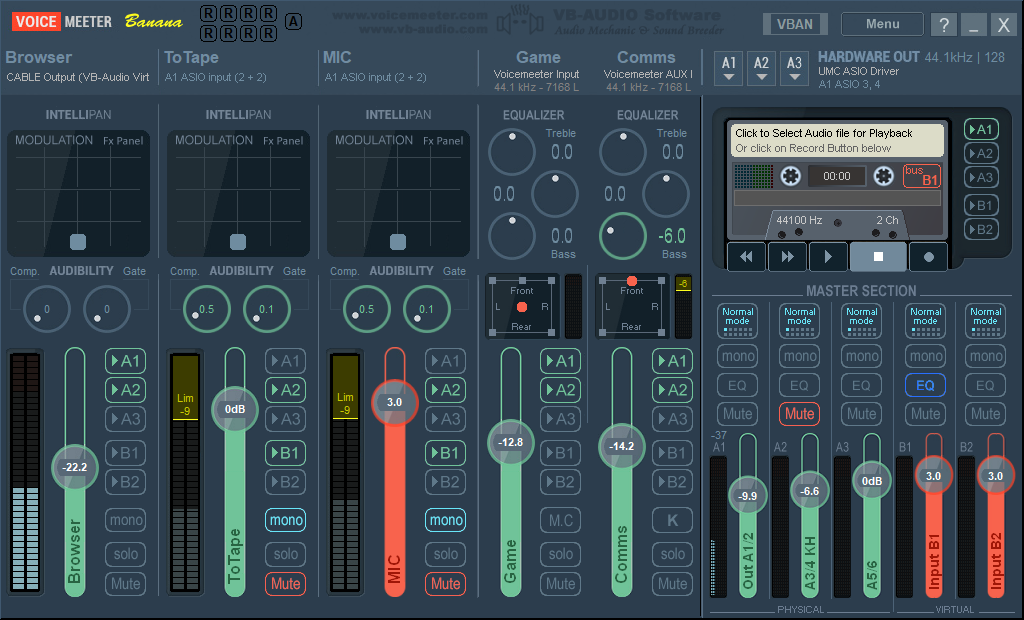Enable recorder output to A1
The image size is (1024, 620).
tap(981, 129)
